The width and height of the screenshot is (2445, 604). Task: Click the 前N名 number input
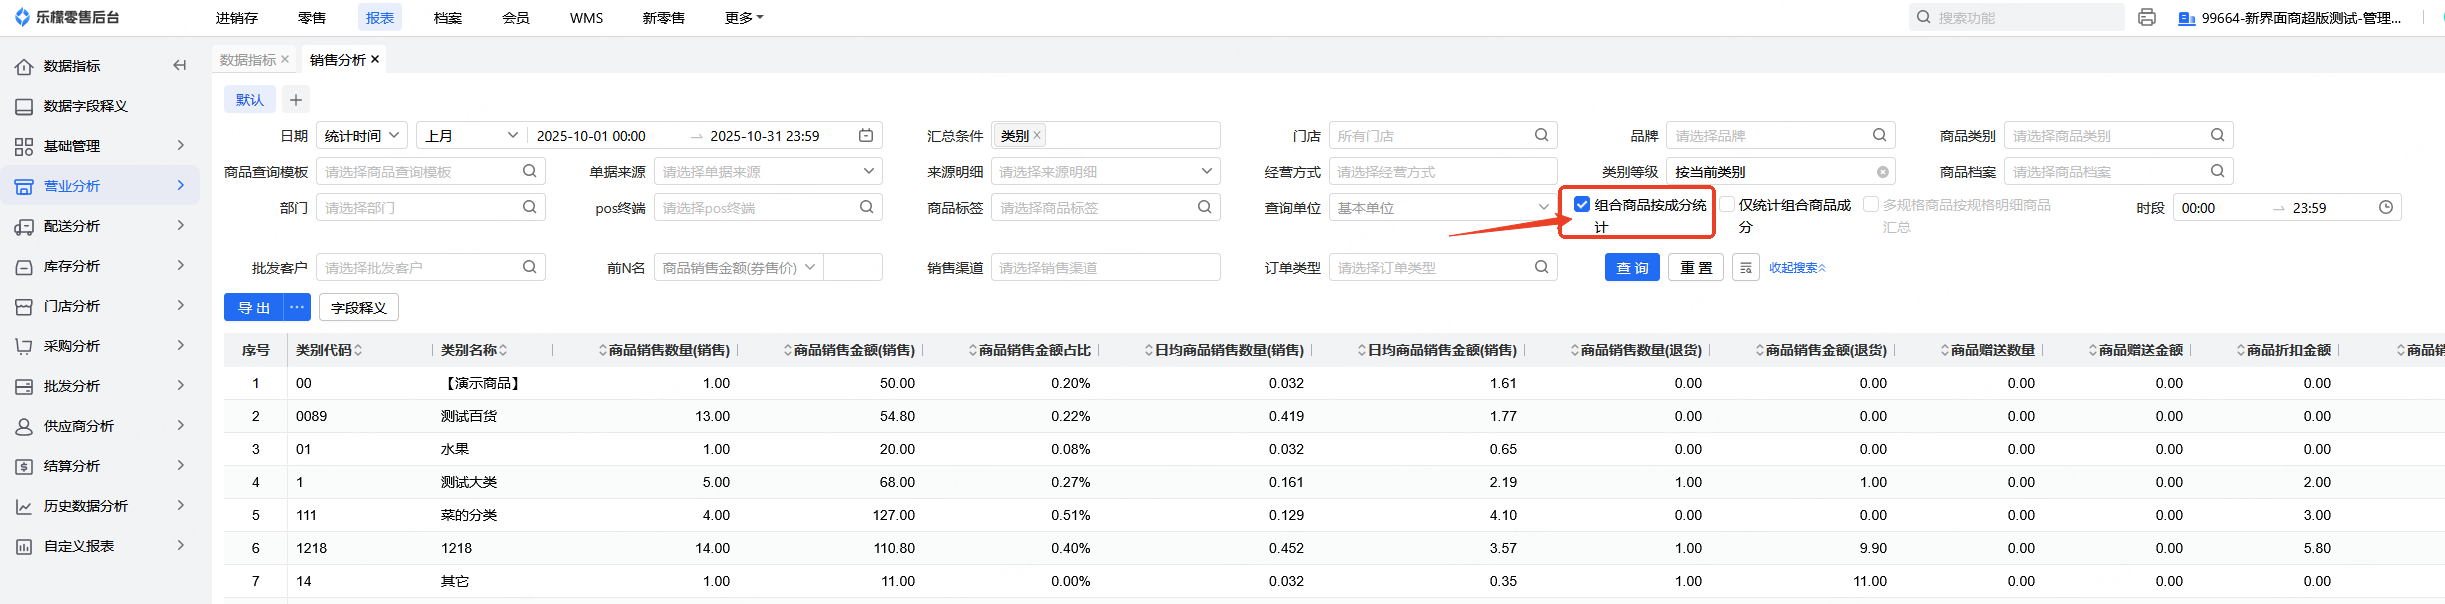click(853, 267)
